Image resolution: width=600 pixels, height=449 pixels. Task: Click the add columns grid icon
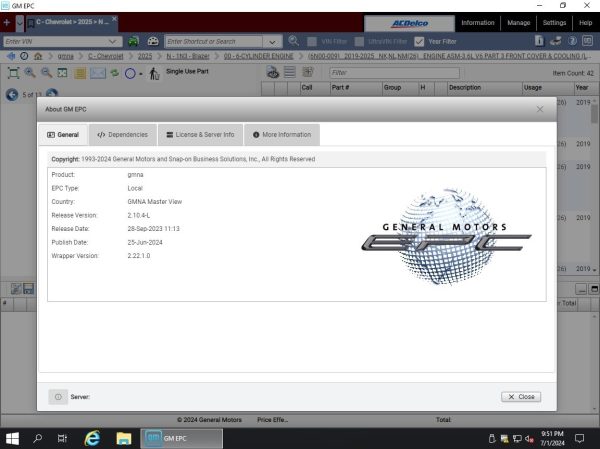pos(308,72)
